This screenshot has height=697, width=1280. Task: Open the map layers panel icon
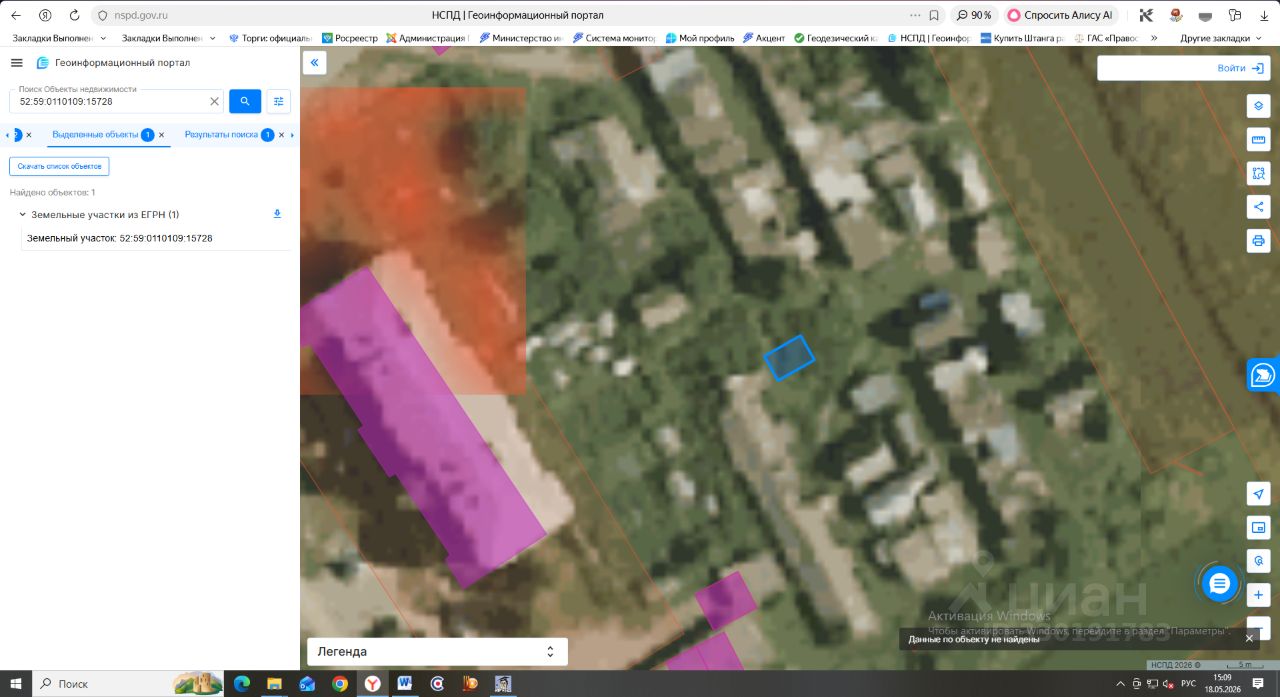tap(1258, 106)
